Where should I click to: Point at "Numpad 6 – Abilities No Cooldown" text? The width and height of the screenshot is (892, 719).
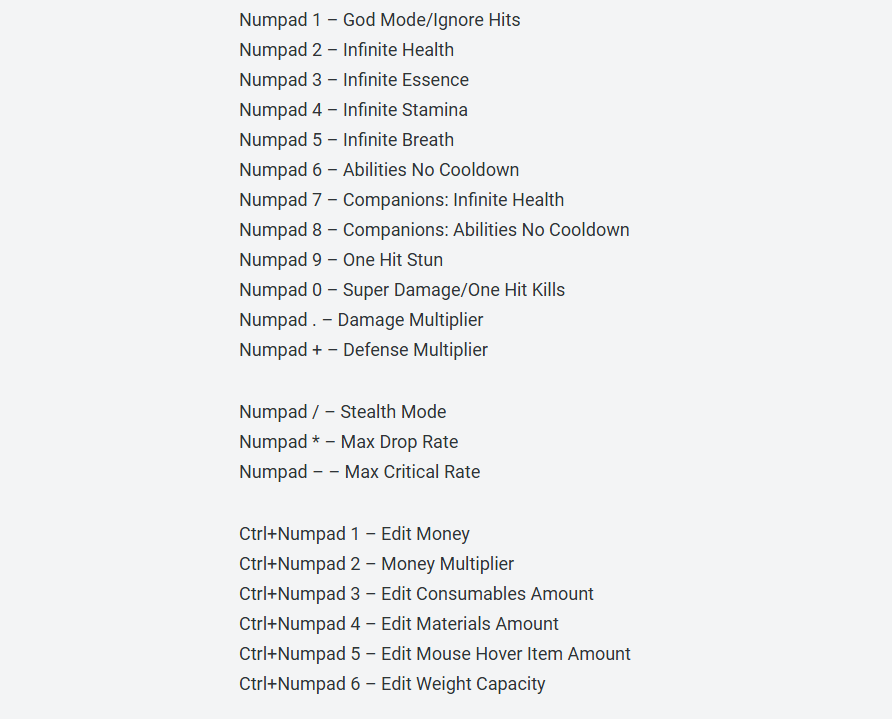coord(379,170)
